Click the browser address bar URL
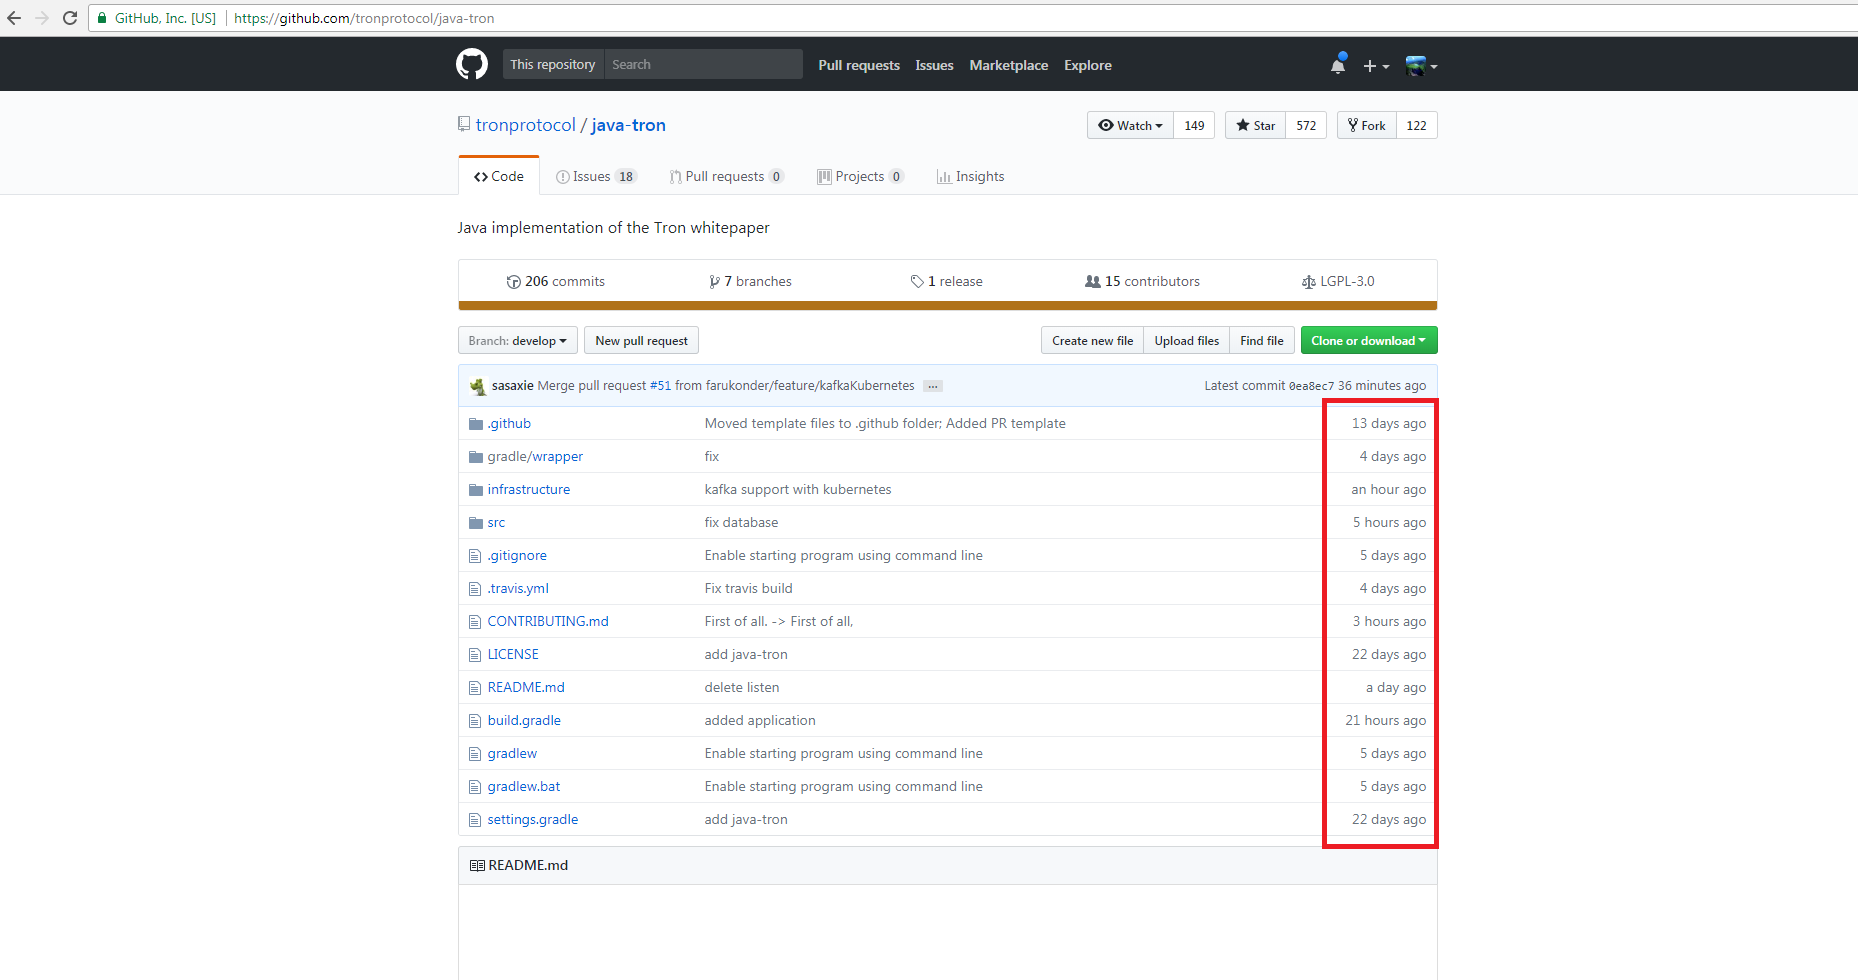 pyautogui.click(x=364, y=18)
